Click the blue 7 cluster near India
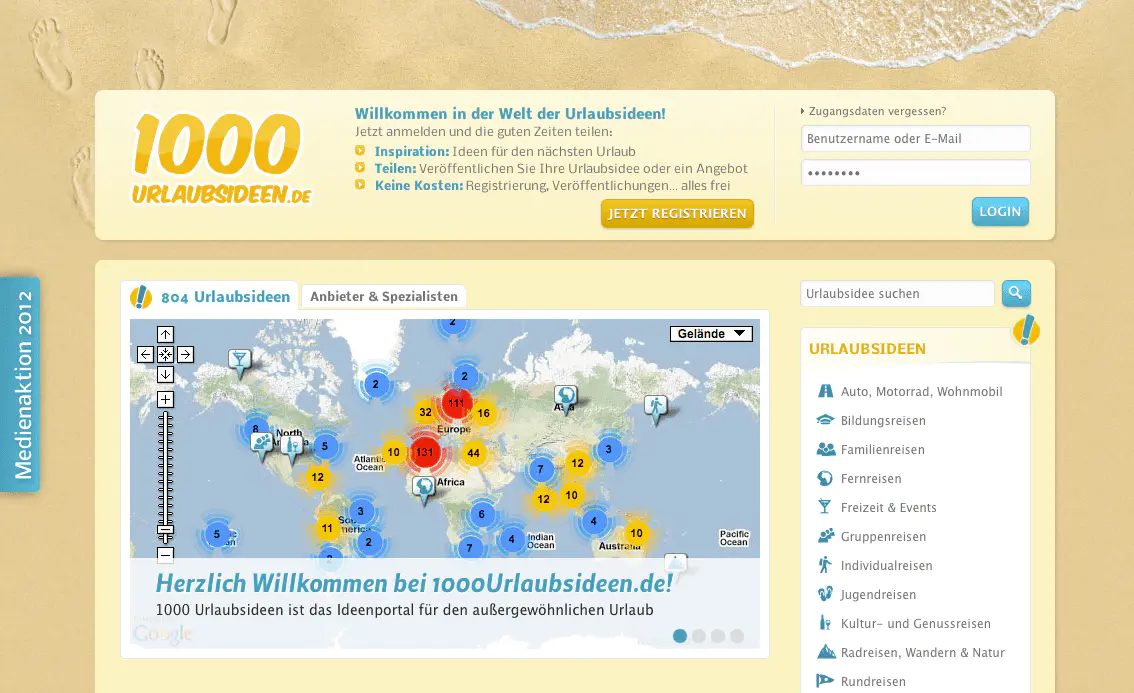This screenshot has width=1134, height=693. (x=540, y=469)
